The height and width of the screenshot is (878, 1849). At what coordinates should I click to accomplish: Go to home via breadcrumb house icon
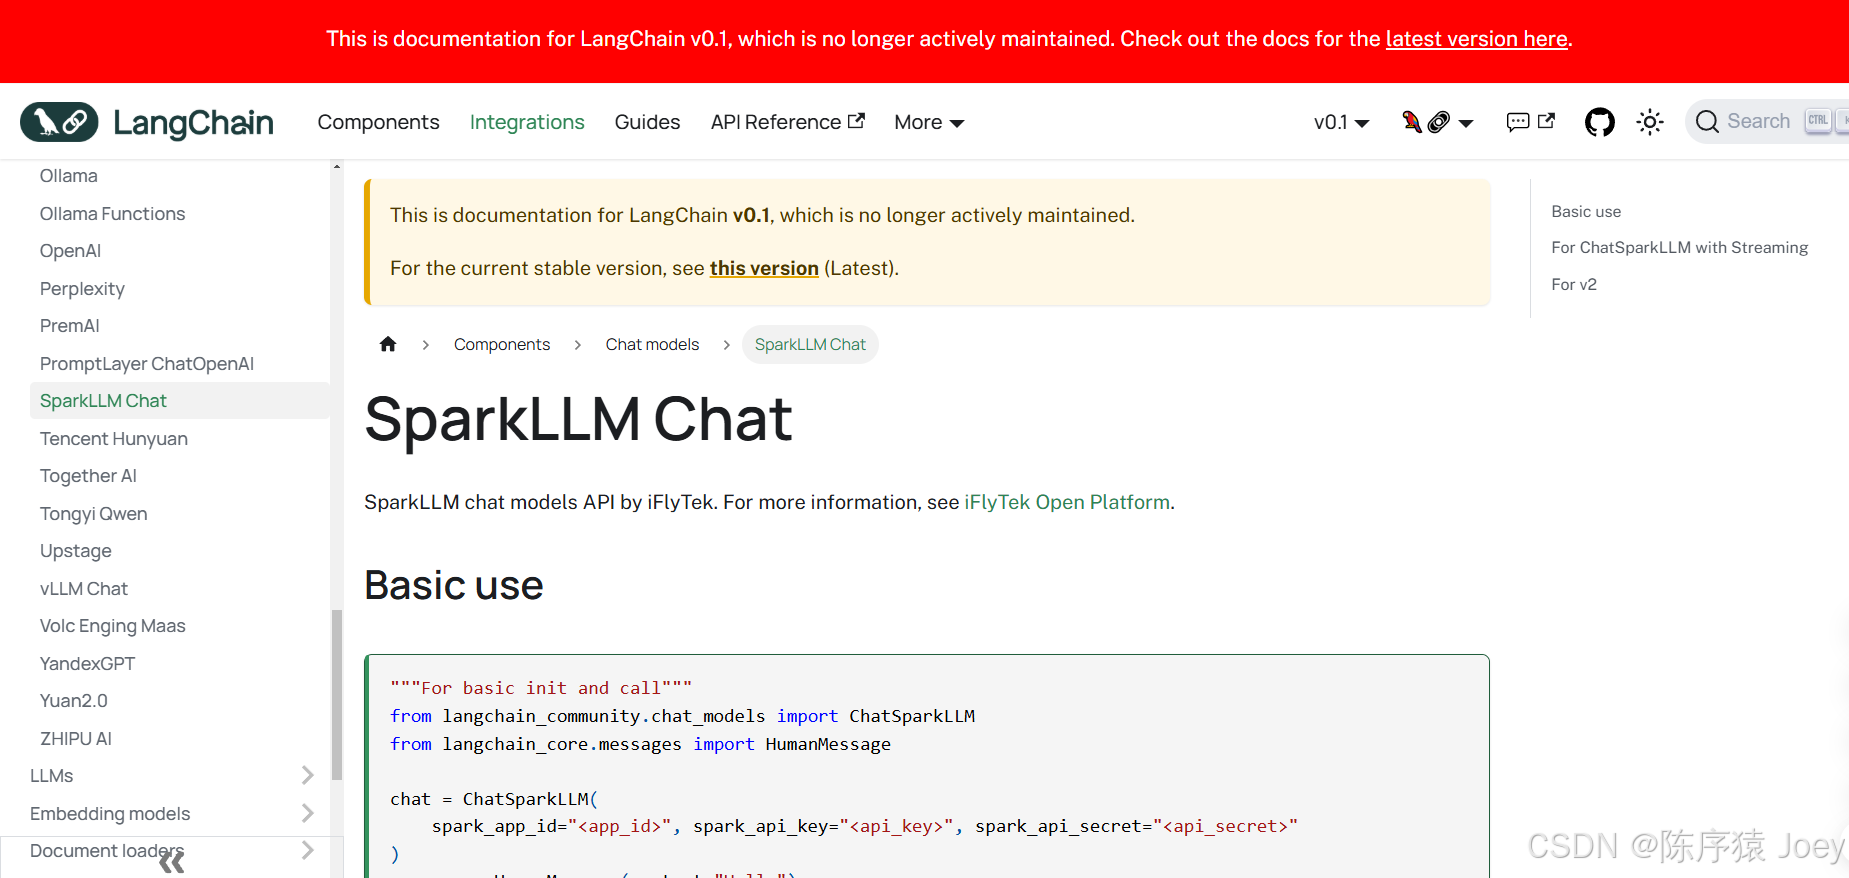click(388, 344)
